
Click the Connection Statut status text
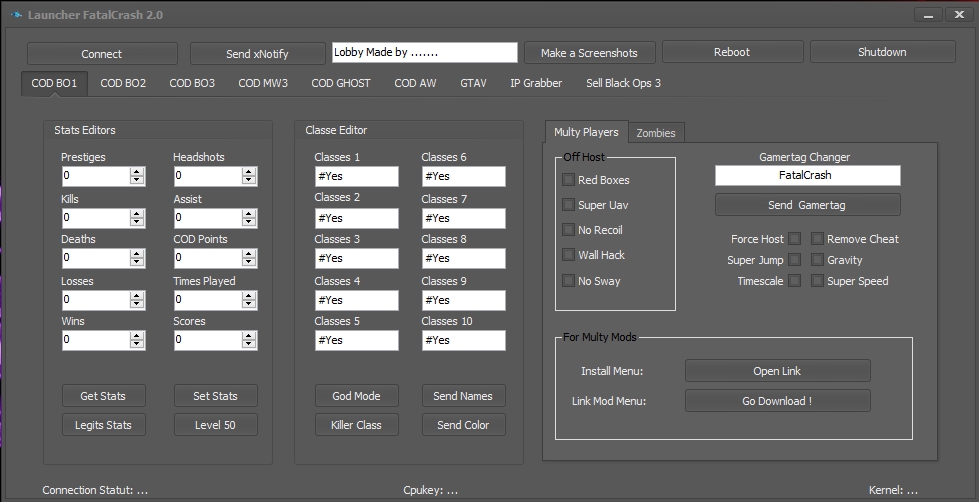(96, 491)
